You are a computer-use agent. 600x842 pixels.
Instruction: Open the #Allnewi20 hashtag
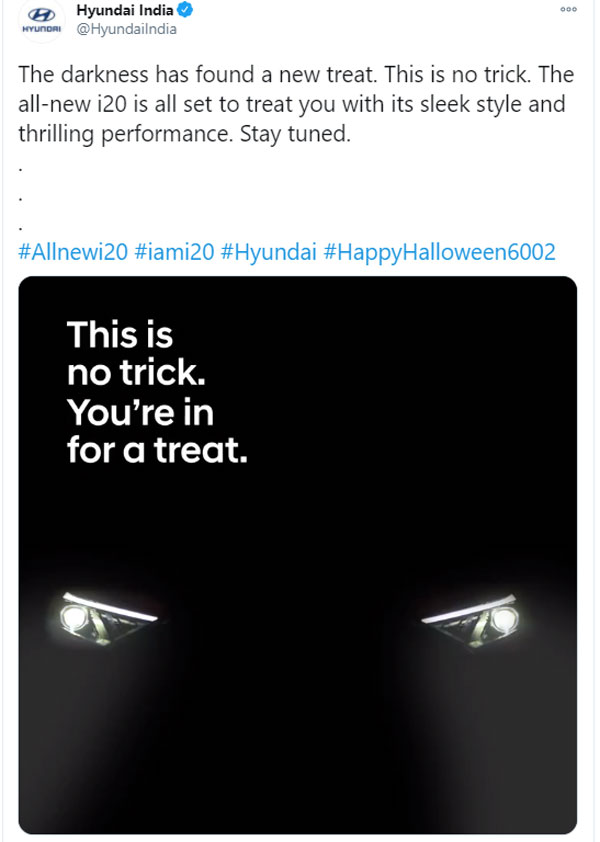coord(73,251)
